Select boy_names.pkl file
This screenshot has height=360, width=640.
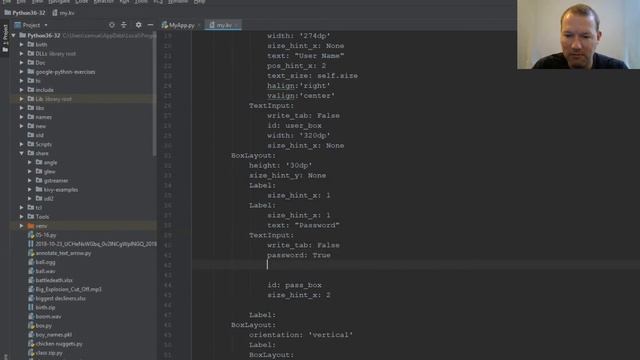click(50, 334)
